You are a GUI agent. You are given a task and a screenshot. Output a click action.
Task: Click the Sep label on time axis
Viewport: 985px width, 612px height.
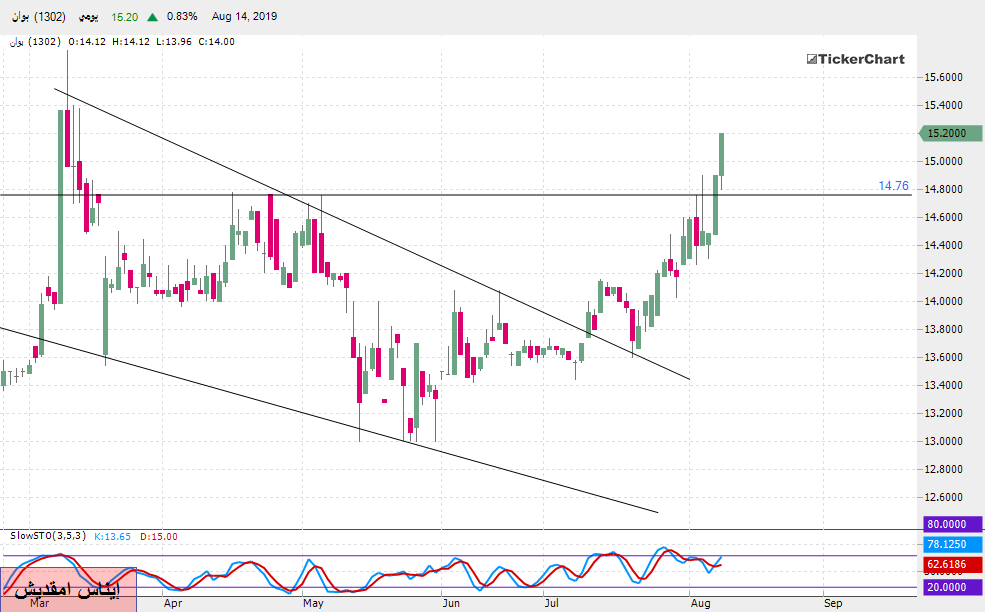pyautogui.click(x=833, y=604)
